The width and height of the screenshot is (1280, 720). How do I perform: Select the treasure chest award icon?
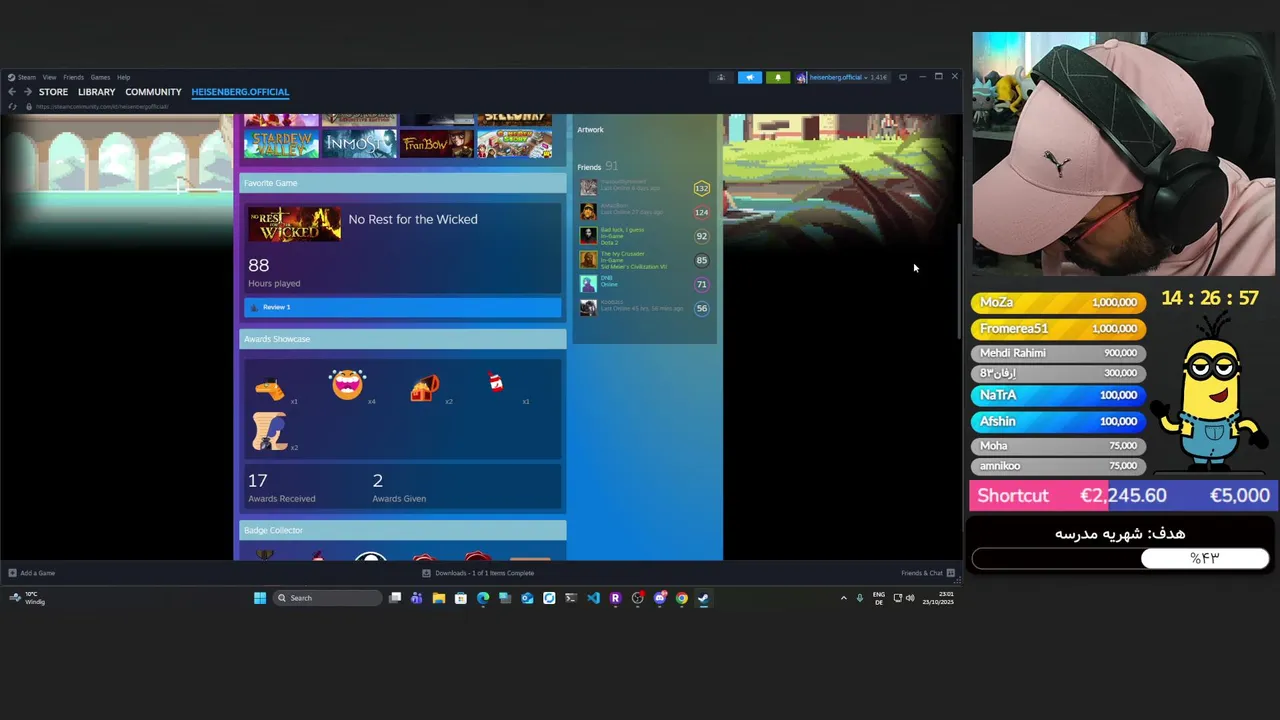pyautogui.click(x=424, y=388)
